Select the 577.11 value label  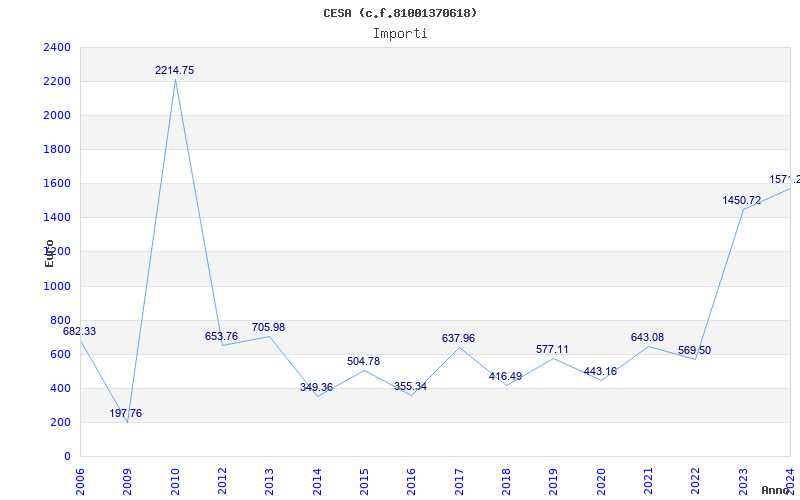(552, 349)
